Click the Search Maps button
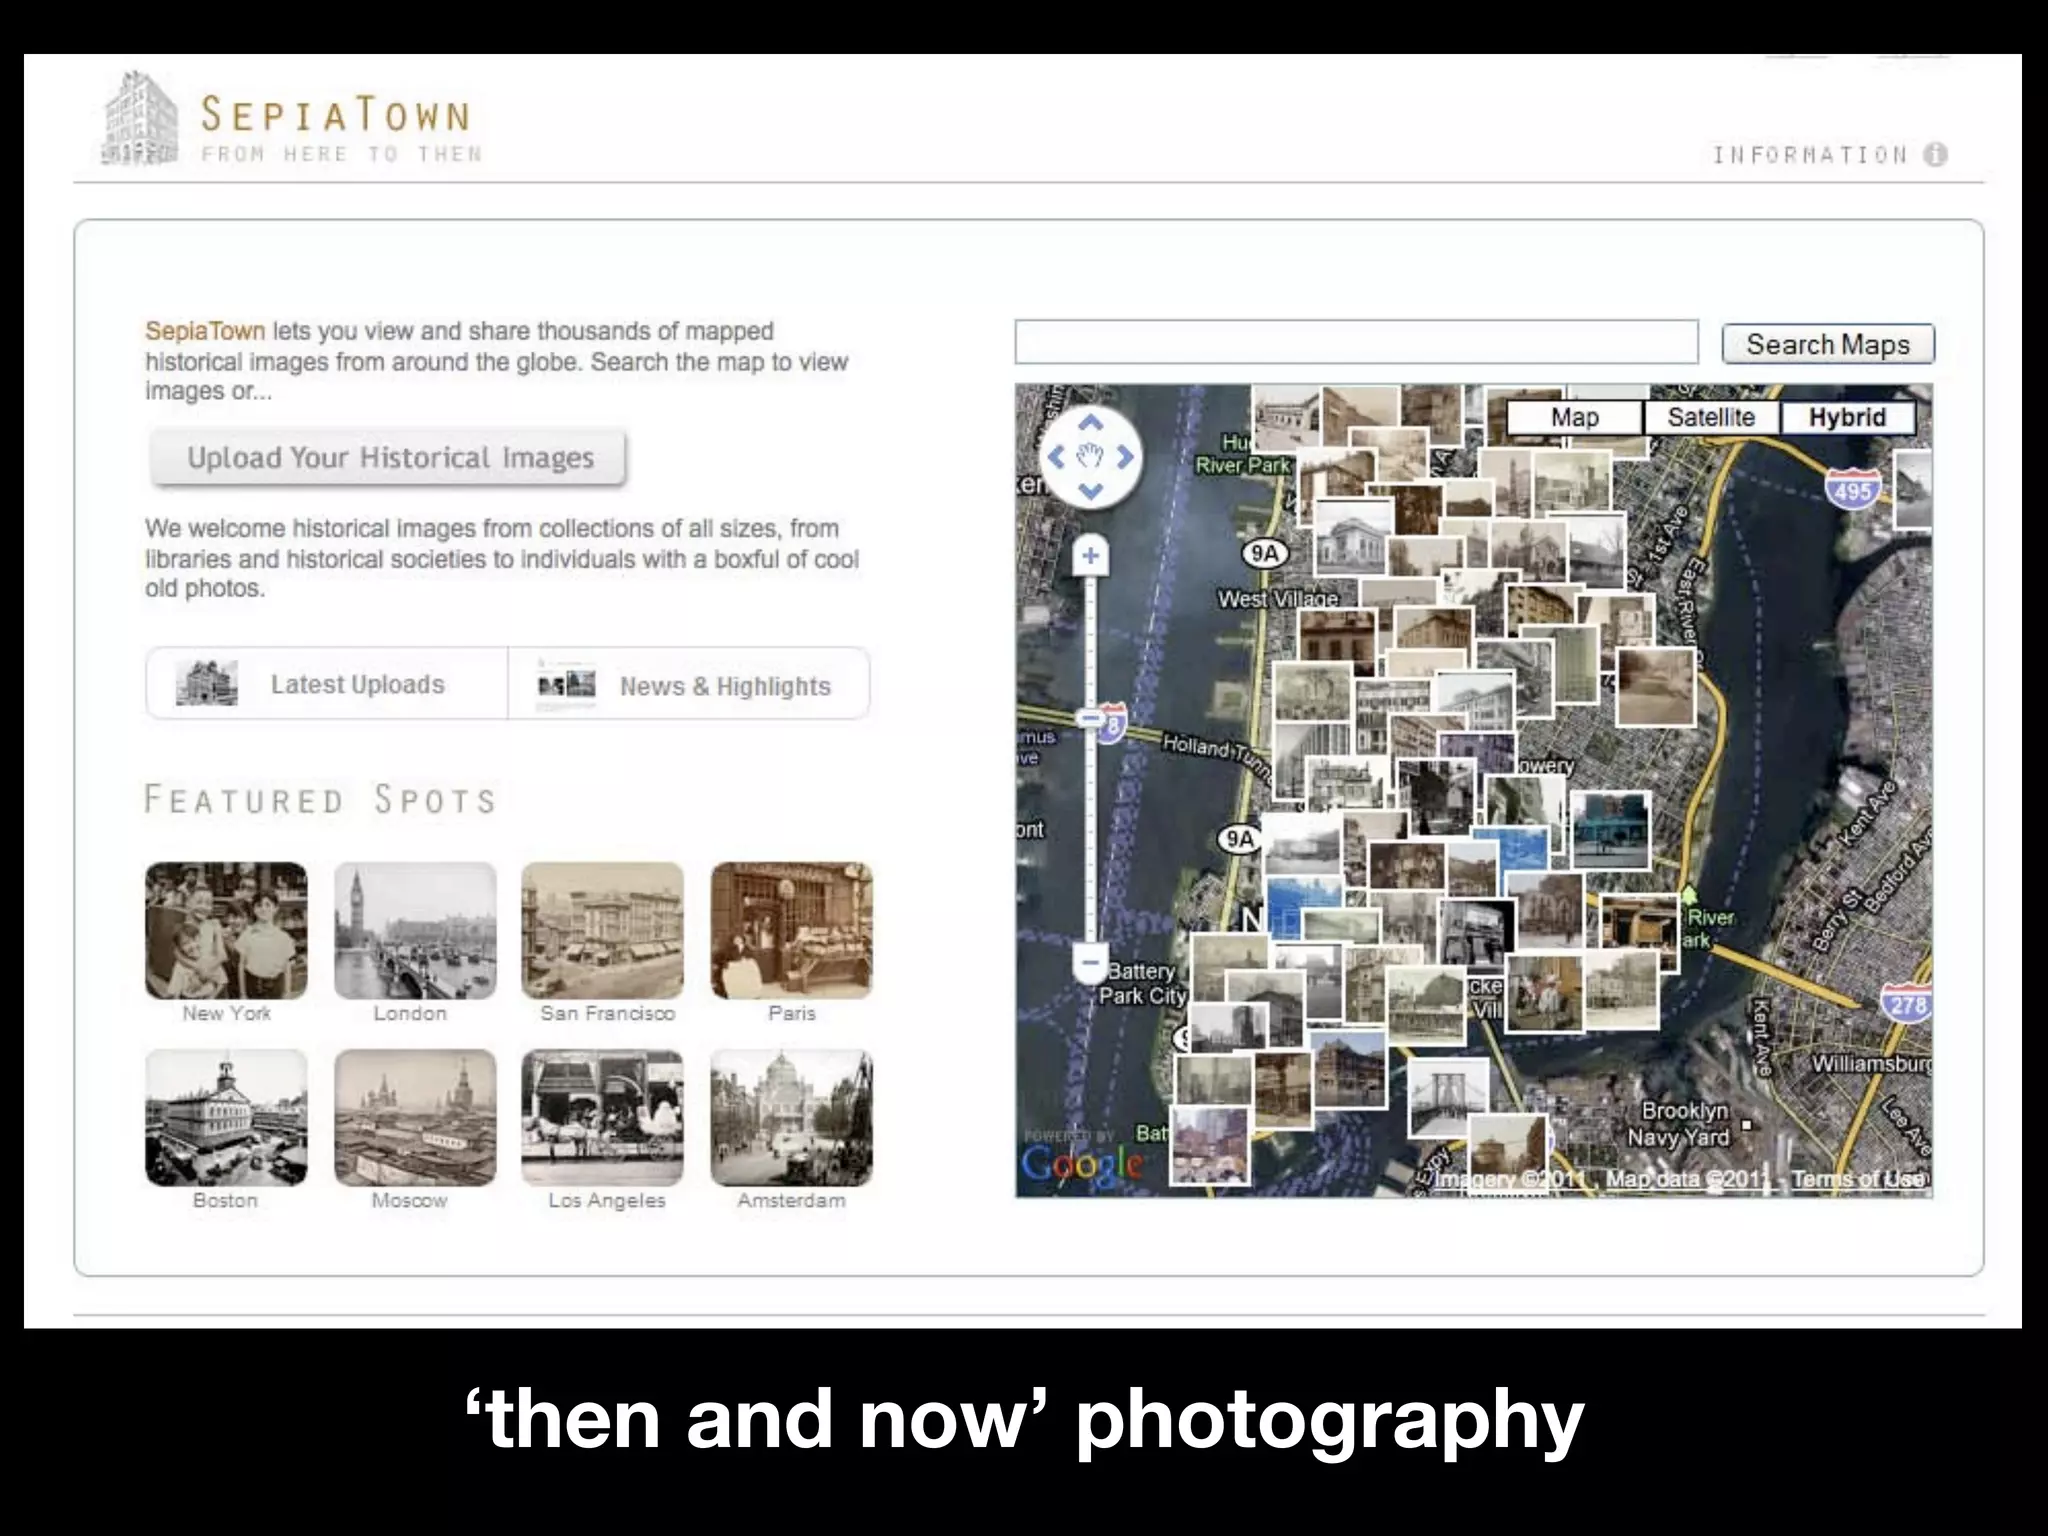The width and height of the screenshot is (2048, 1536). [1828, 344]
